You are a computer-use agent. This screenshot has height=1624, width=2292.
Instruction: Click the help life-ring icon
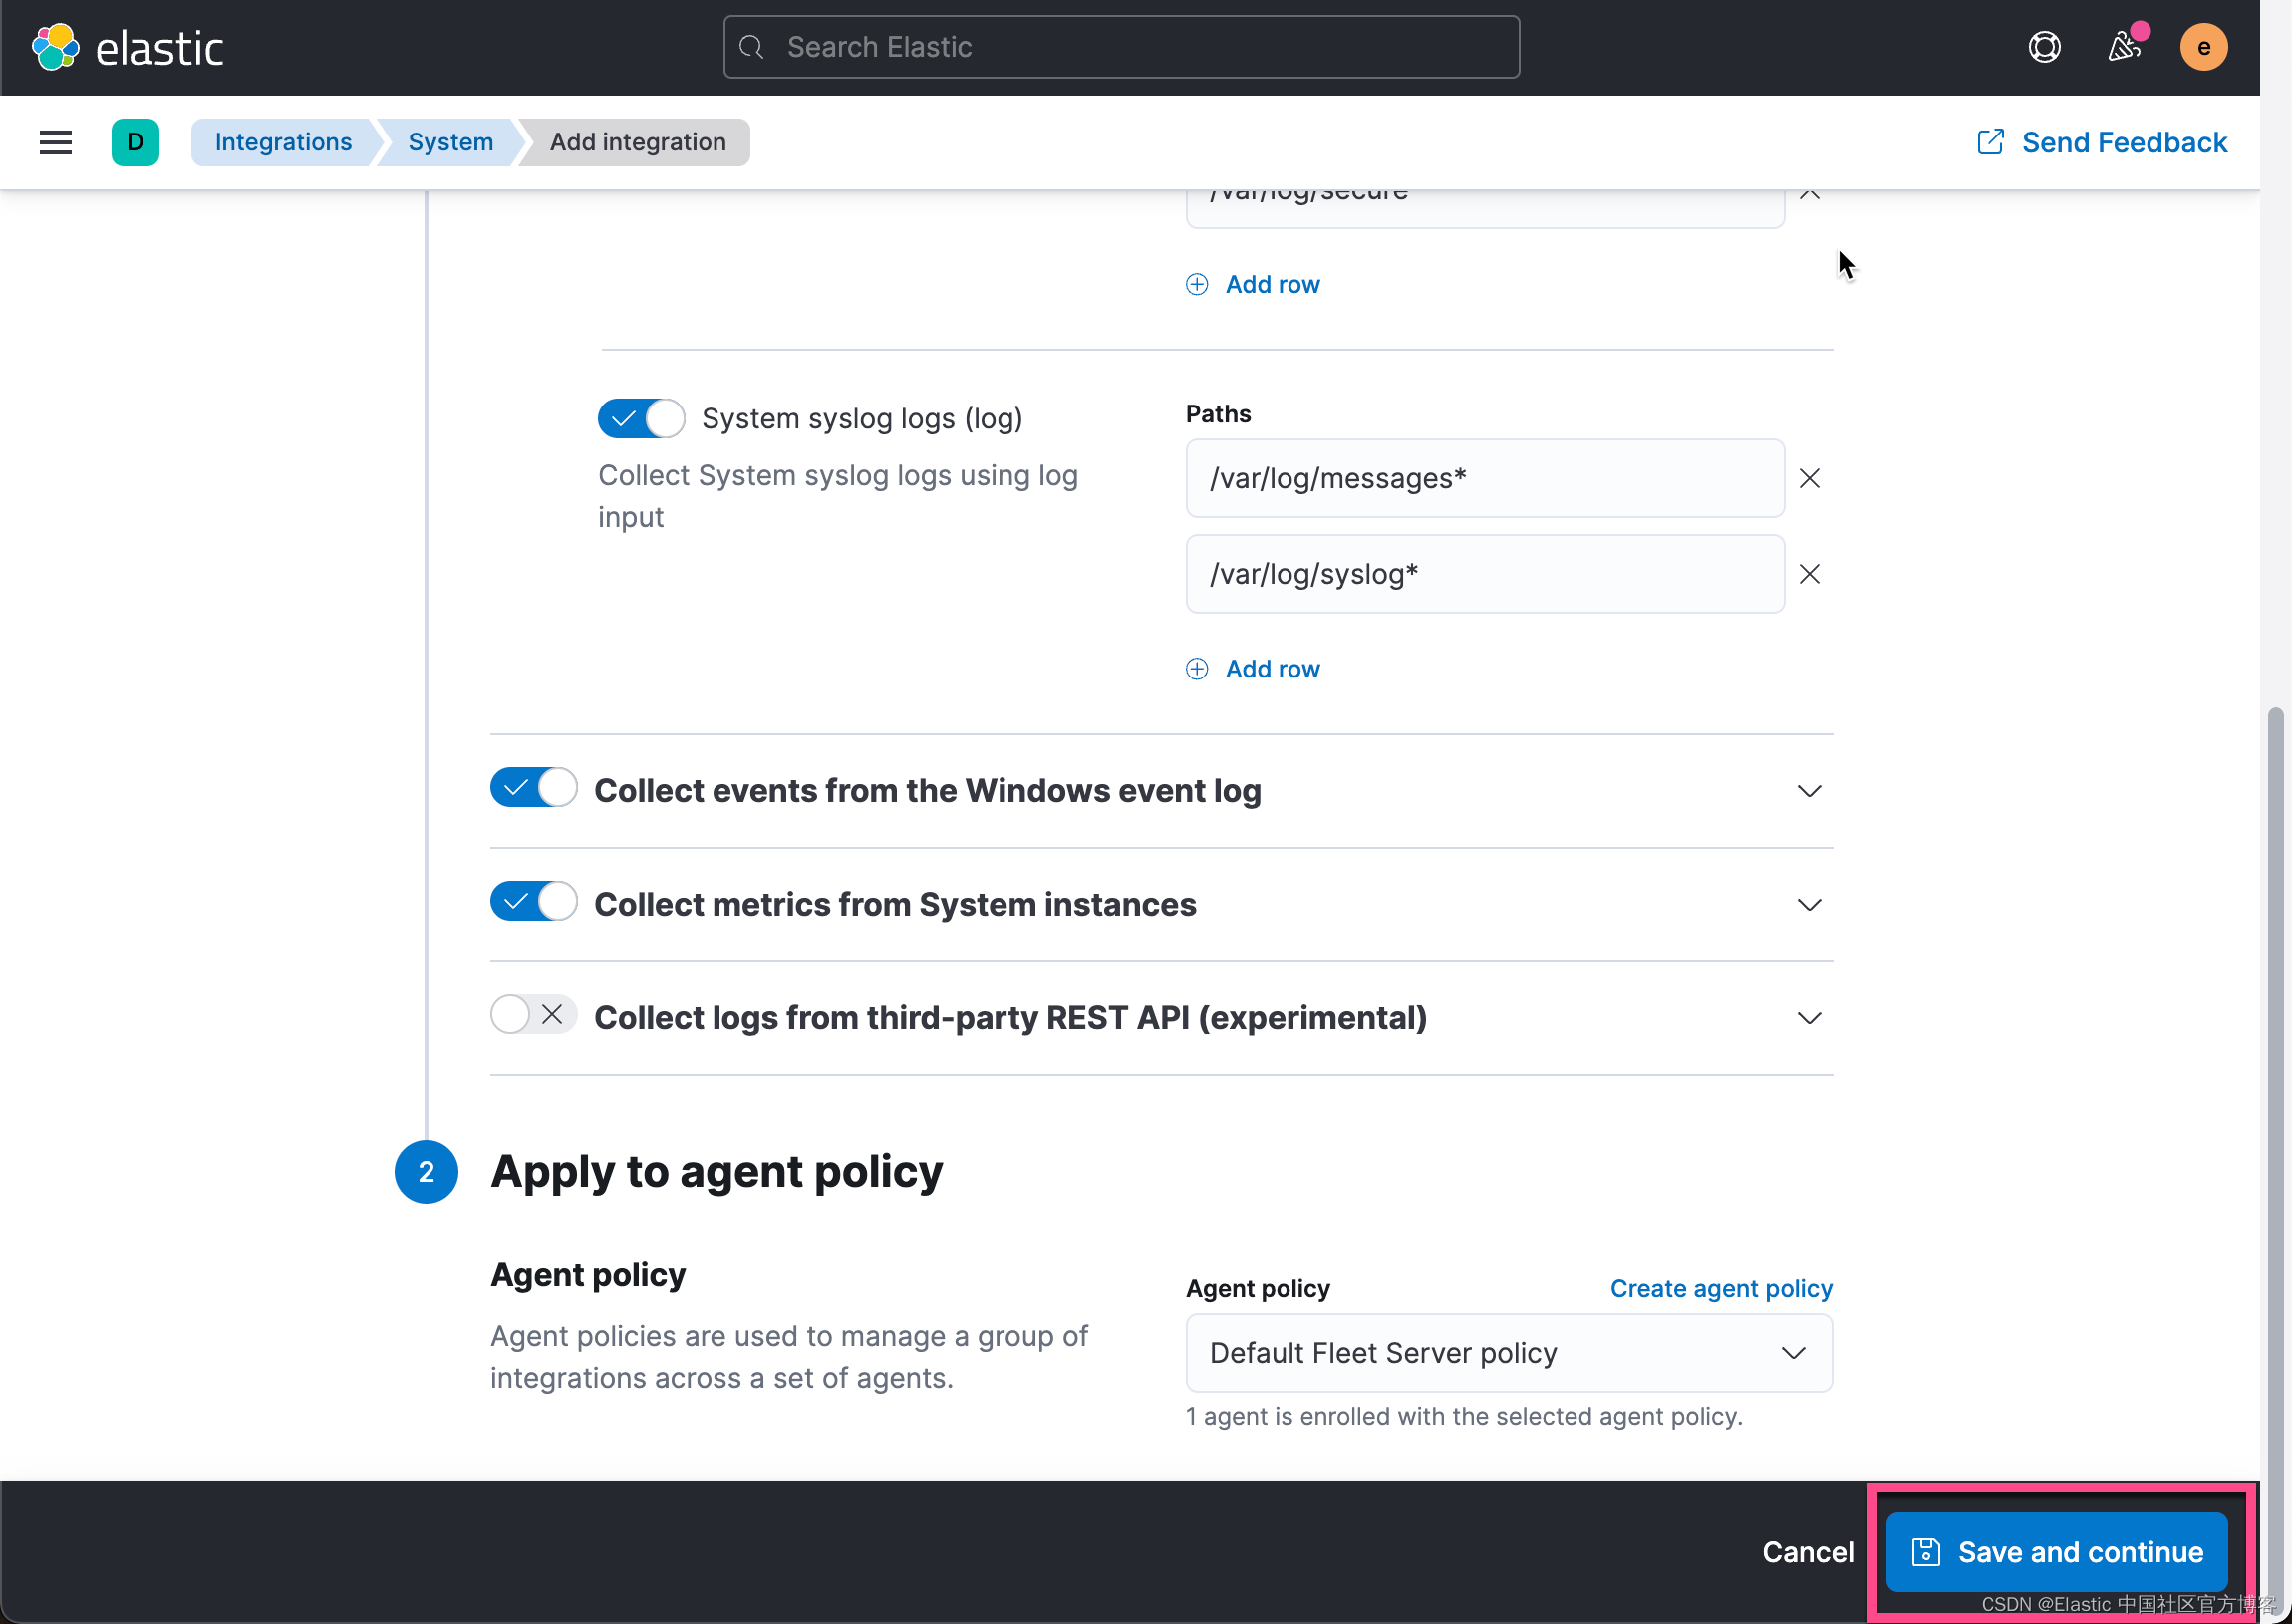[x=2044, y=46]
